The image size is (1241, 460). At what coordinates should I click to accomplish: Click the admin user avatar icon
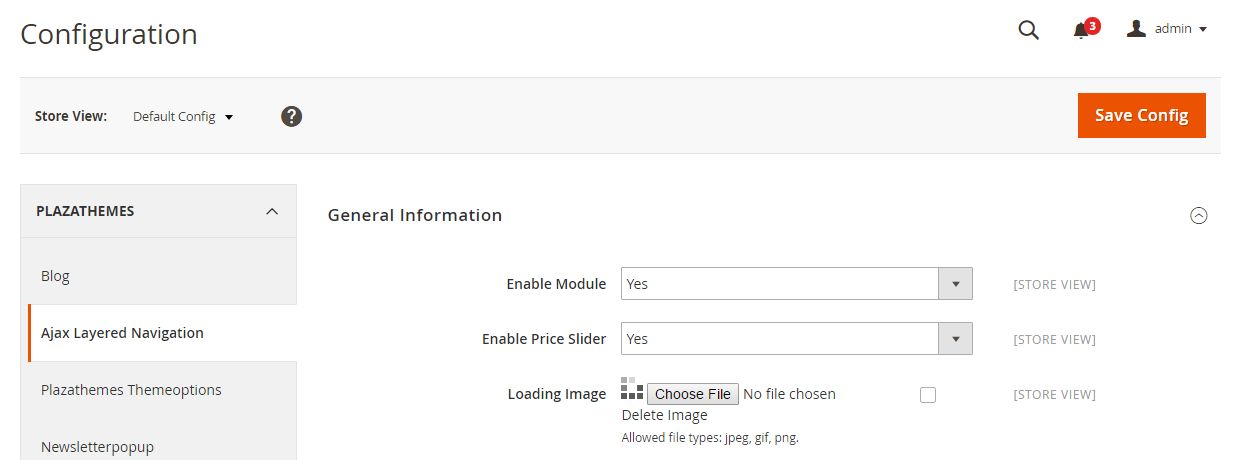[1136, 29]
